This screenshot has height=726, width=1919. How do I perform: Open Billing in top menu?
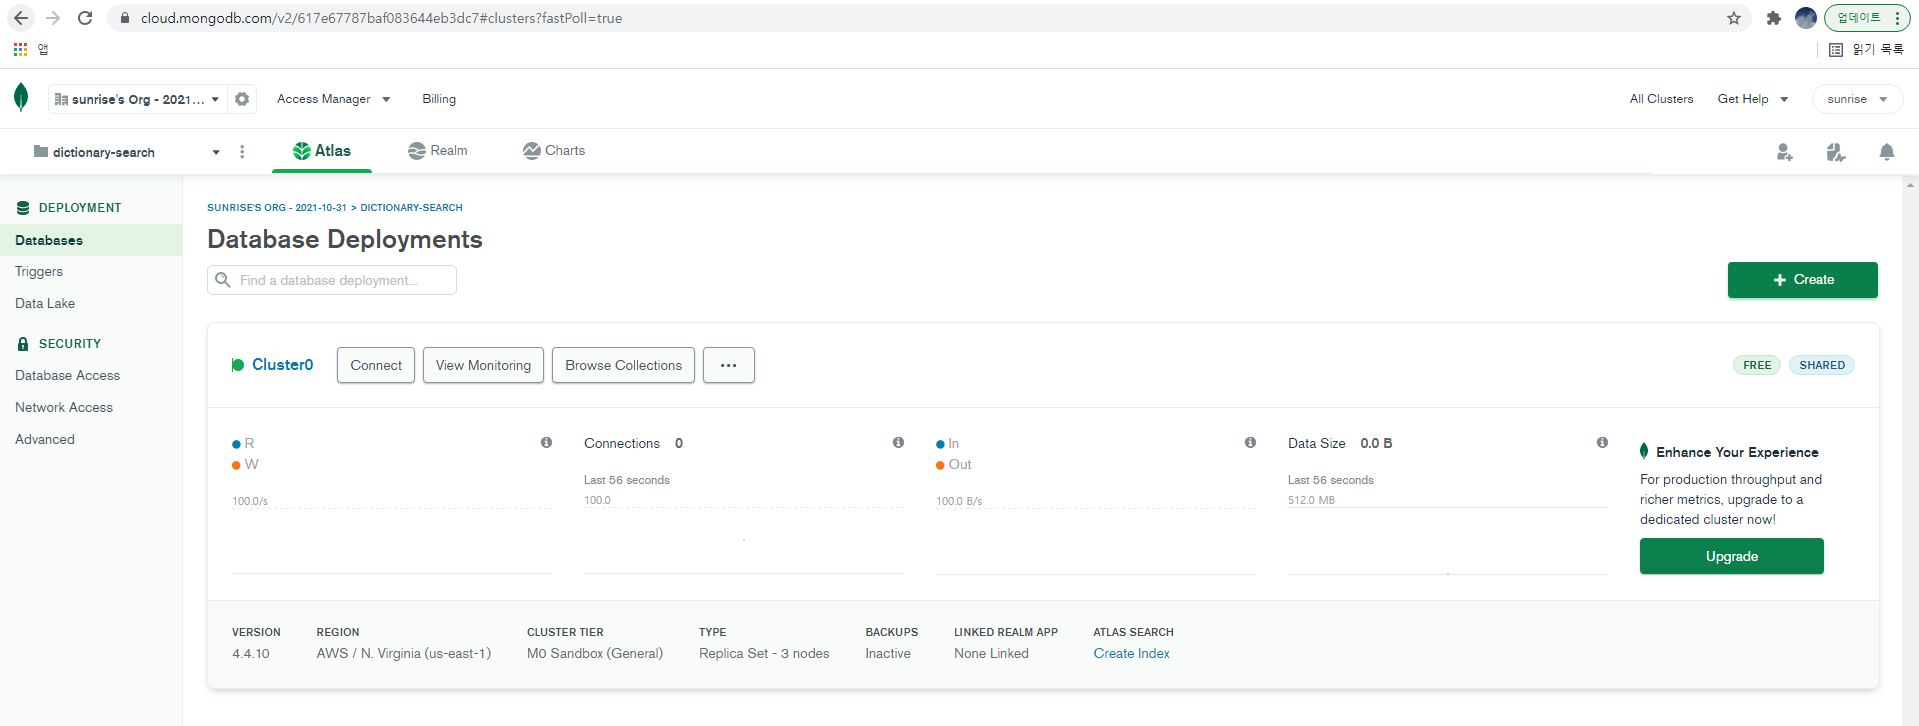coord(439,99)
